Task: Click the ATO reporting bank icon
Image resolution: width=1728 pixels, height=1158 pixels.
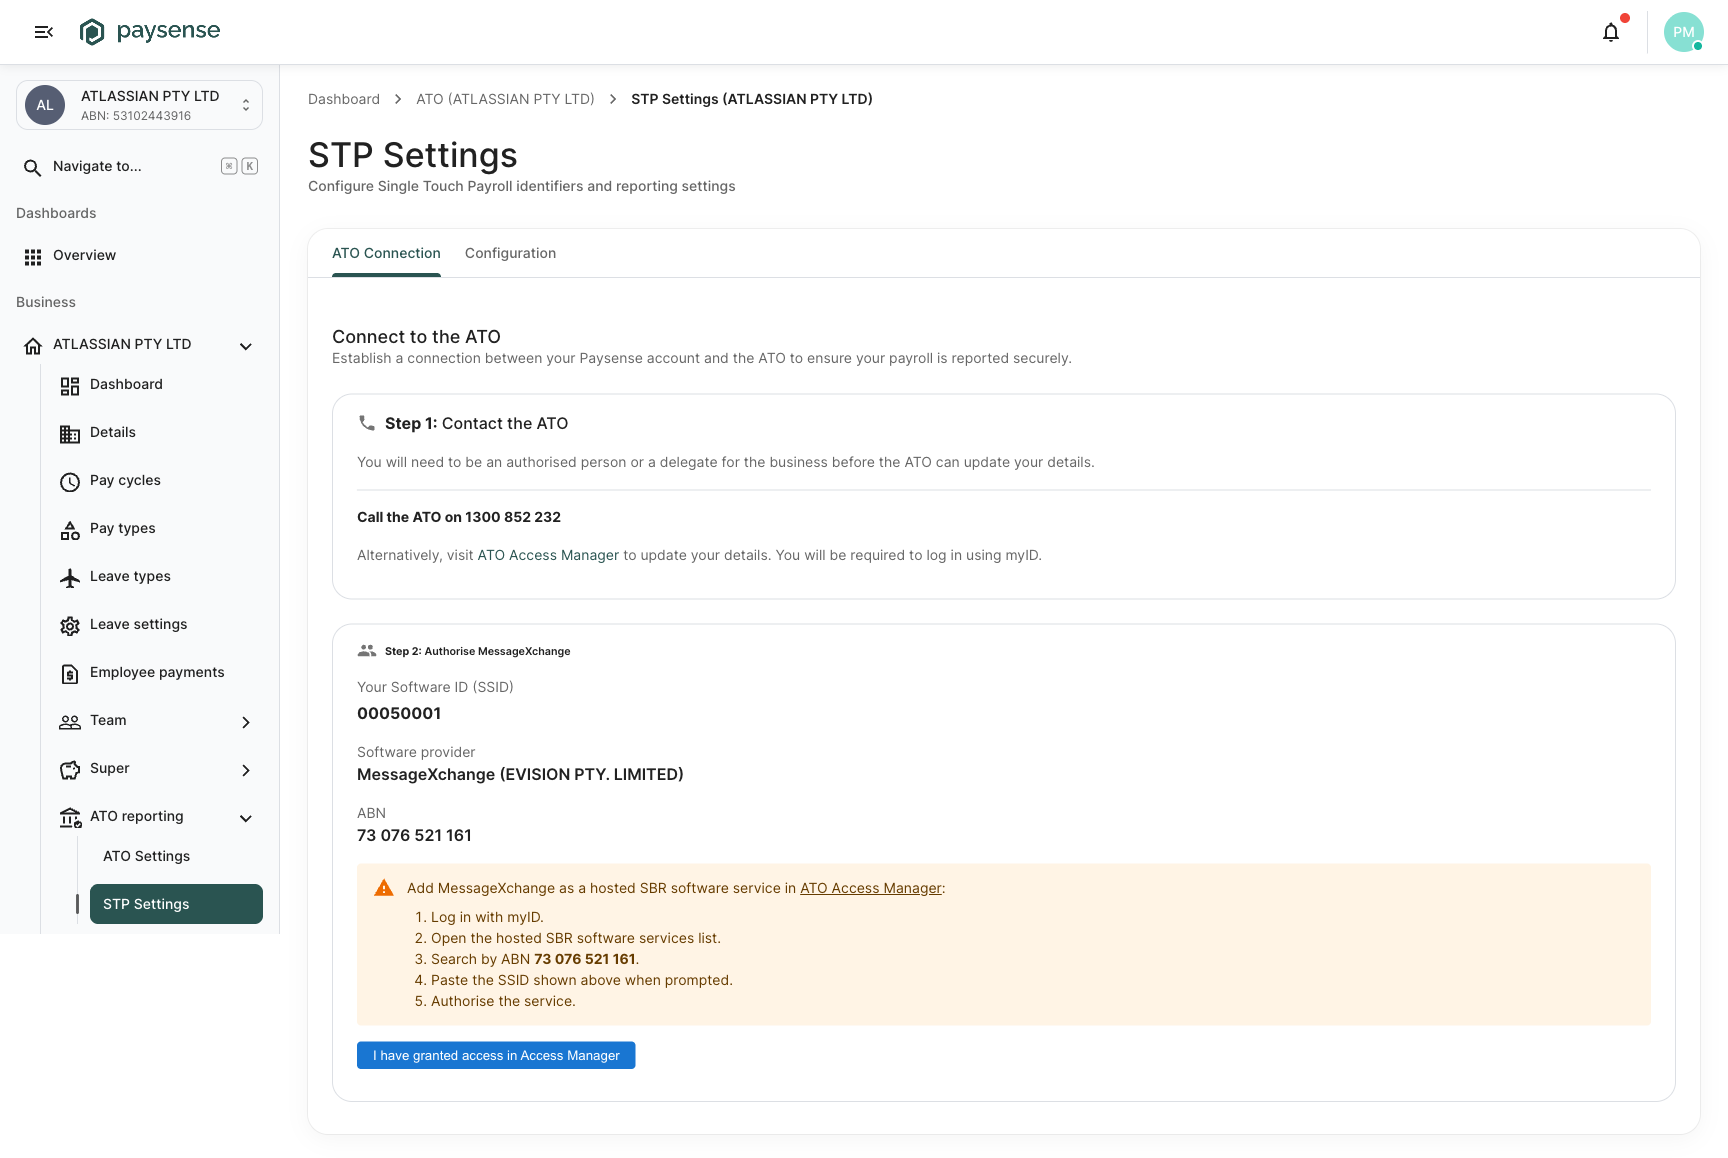Action: tap(70, 818)
